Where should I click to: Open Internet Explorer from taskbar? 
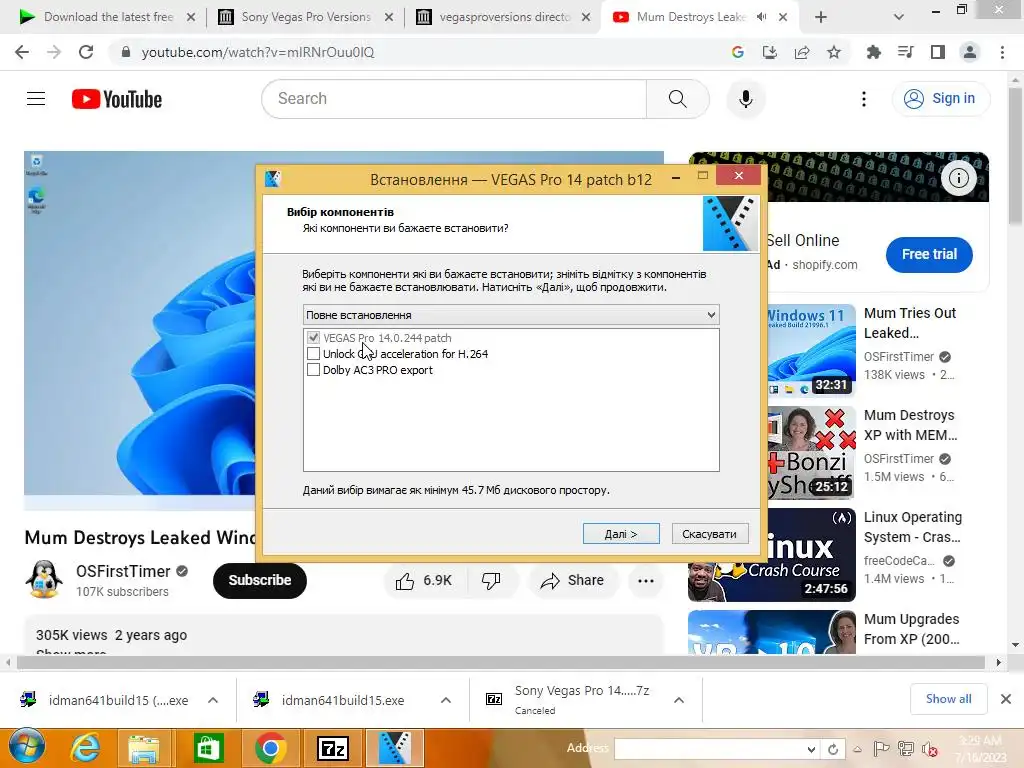pos(86,748)
